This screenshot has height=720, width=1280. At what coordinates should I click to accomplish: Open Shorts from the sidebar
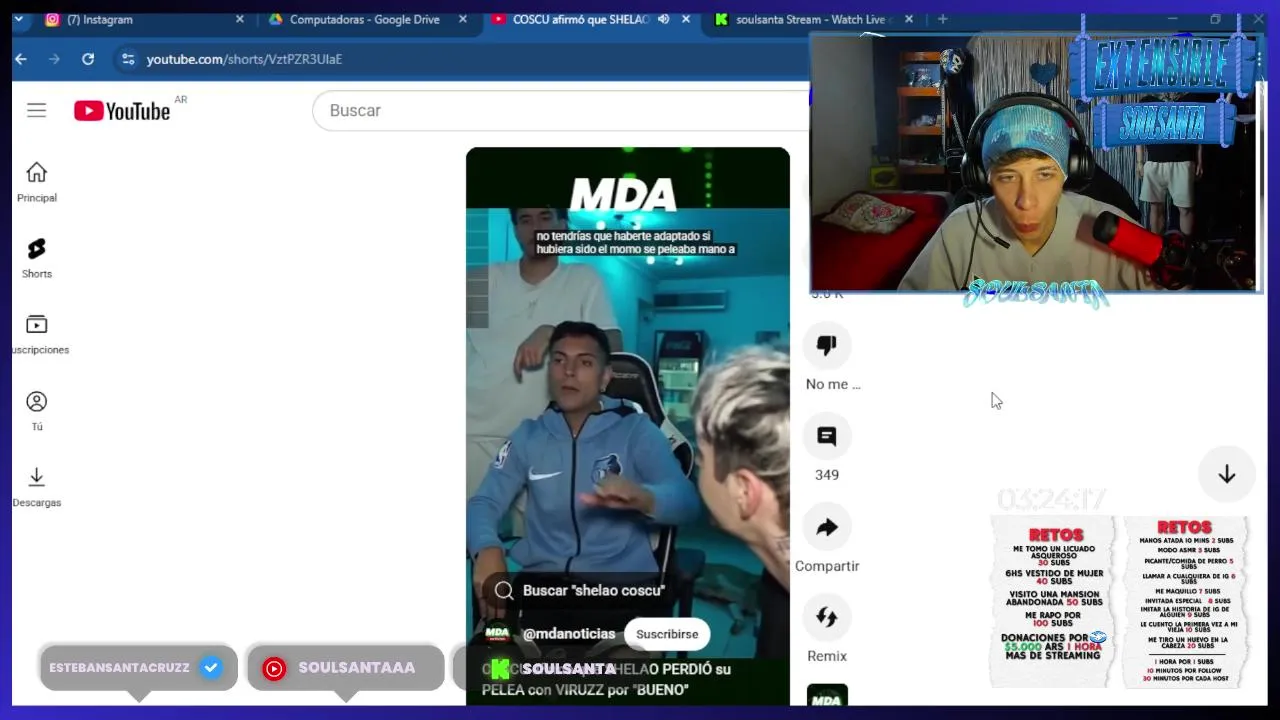36,258
